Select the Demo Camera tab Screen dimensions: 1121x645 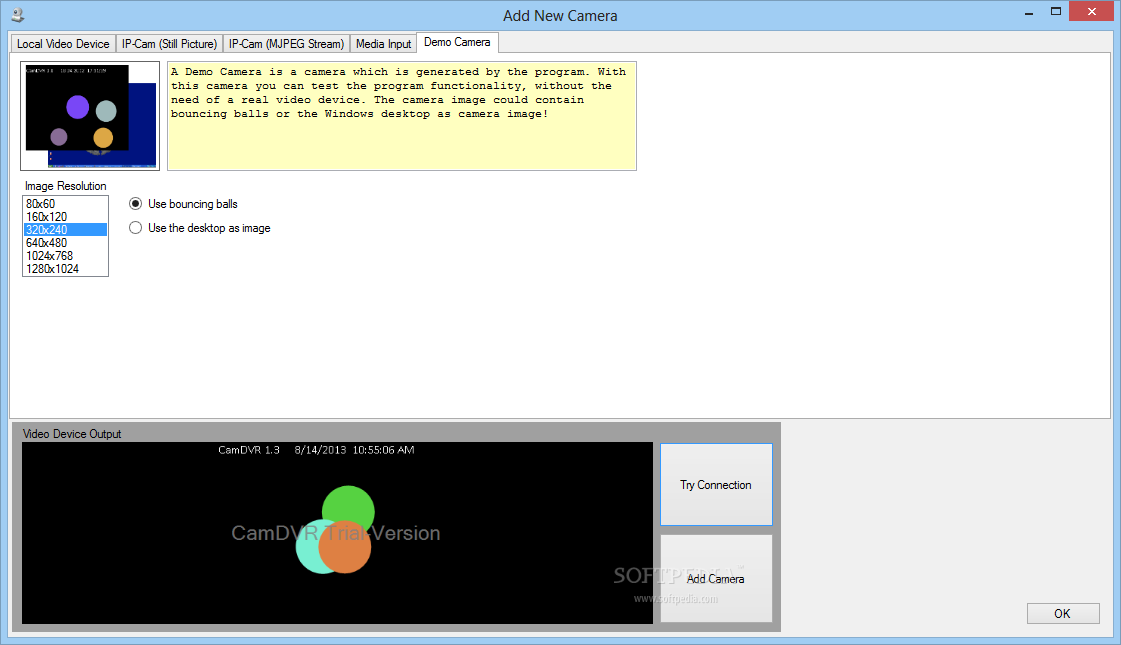[457, 42]
